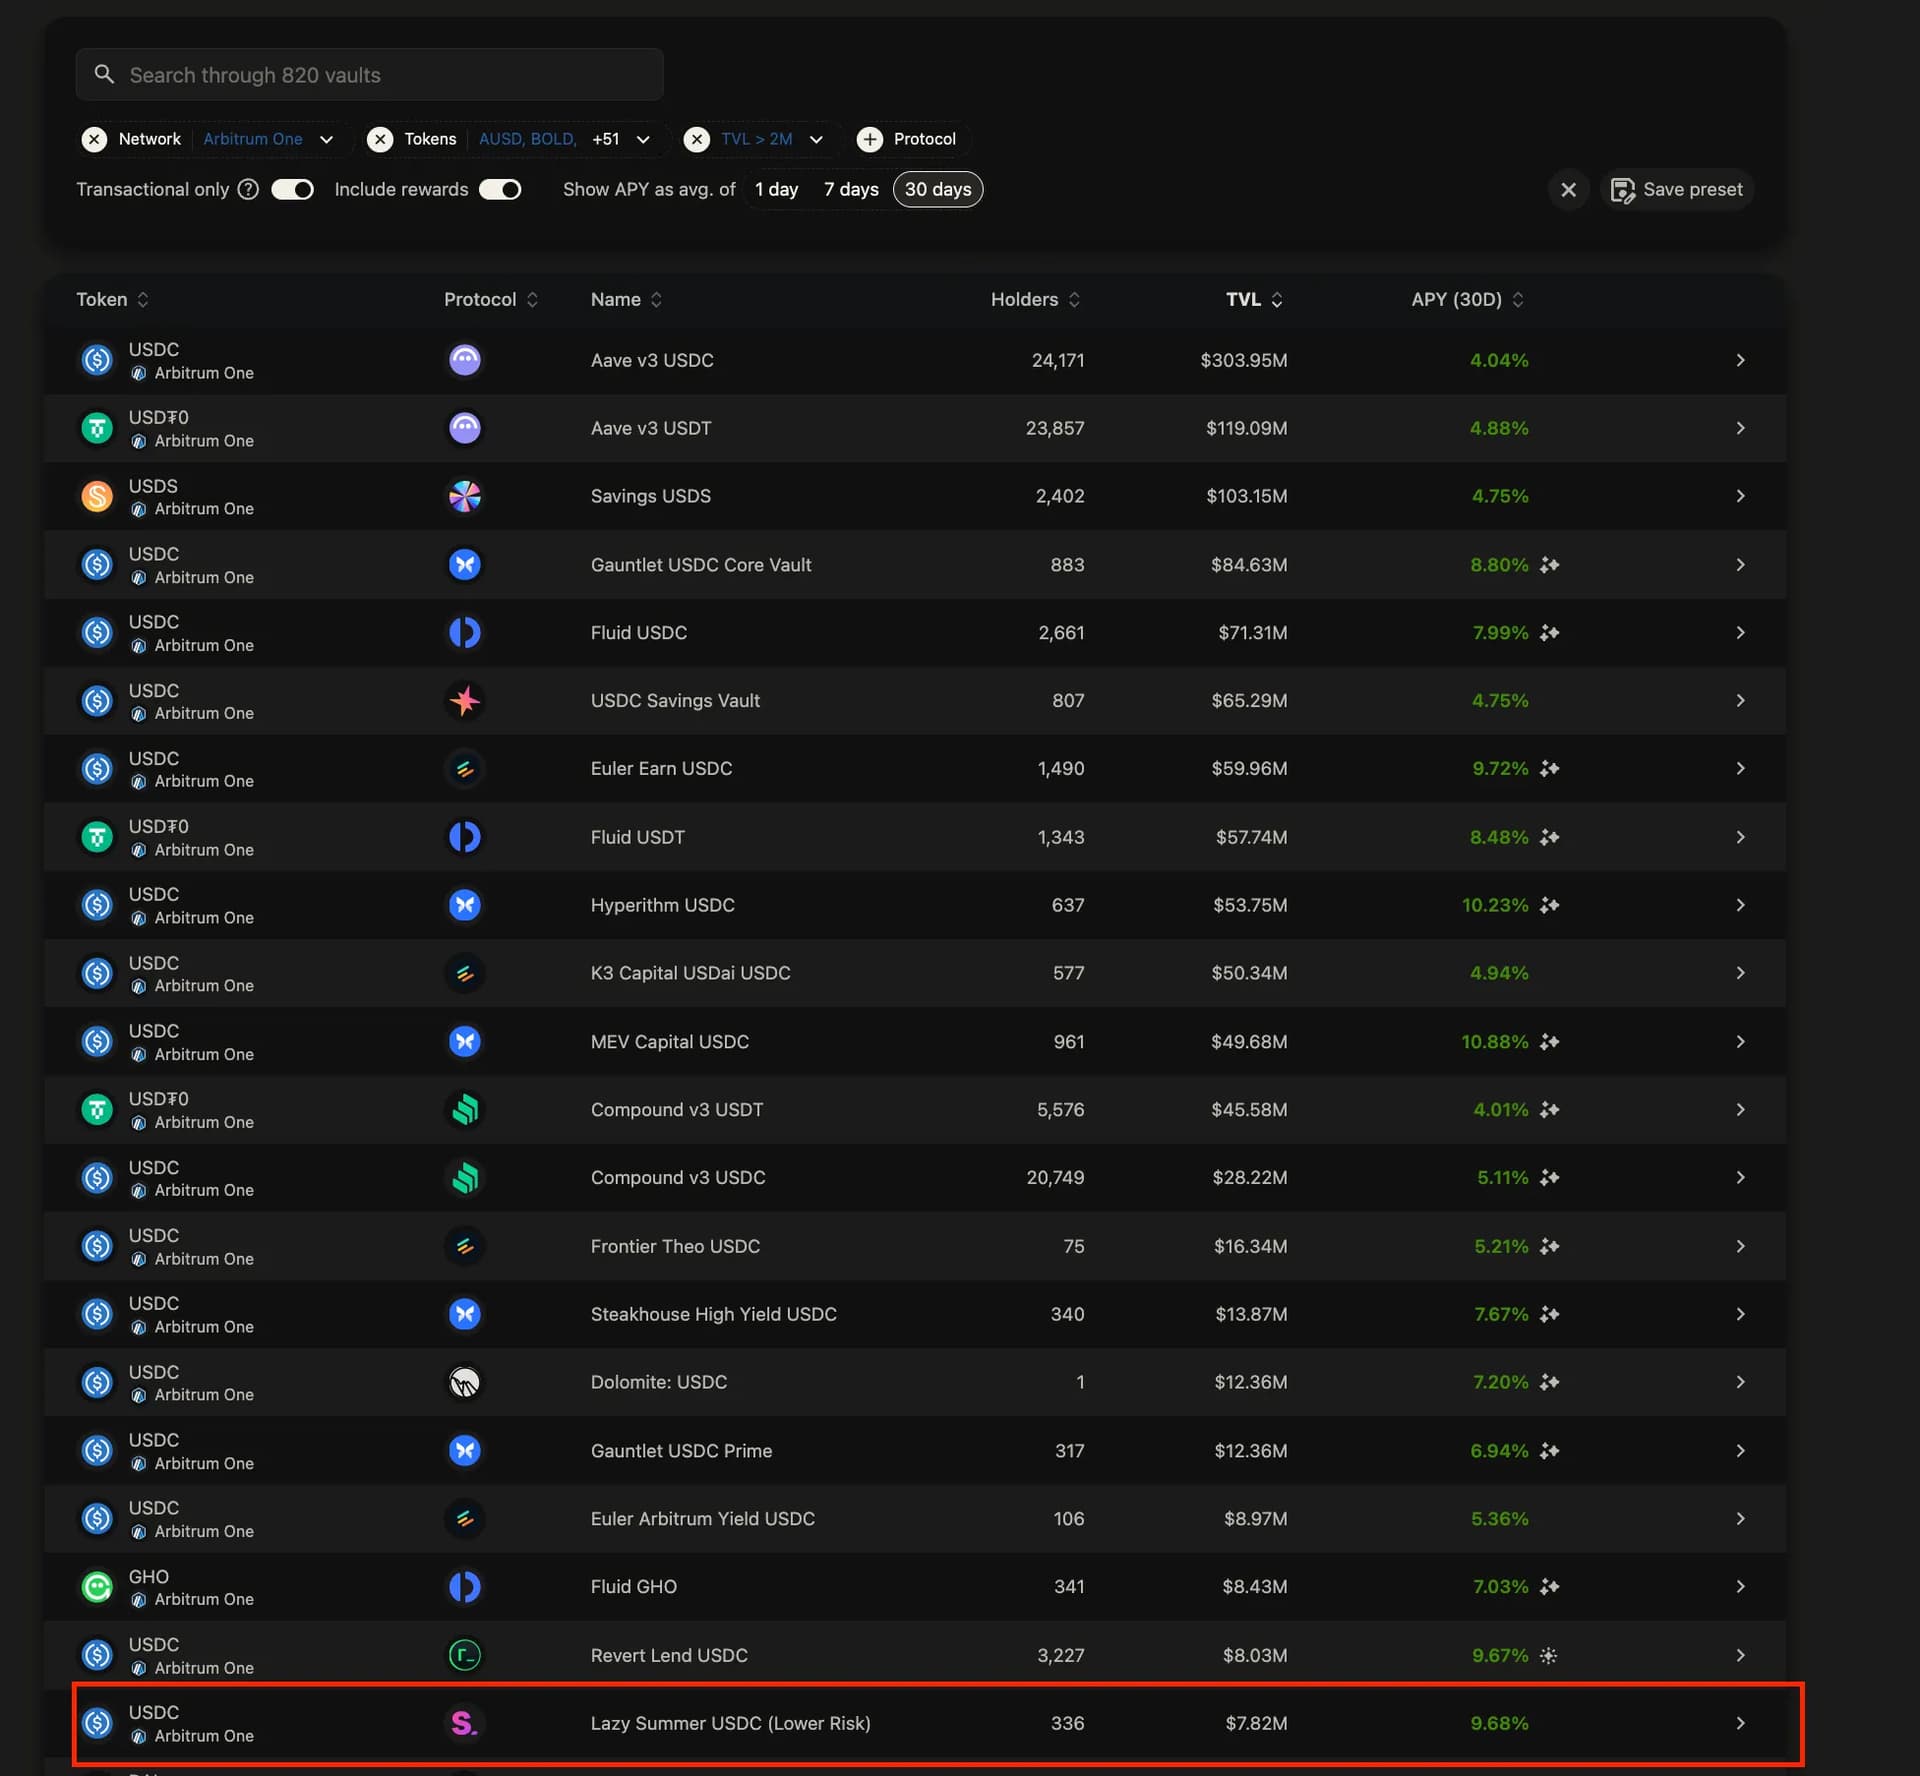Screen dimensions: 1920x1776
Task: Click the Save preset button
Action: [1677, 189]
